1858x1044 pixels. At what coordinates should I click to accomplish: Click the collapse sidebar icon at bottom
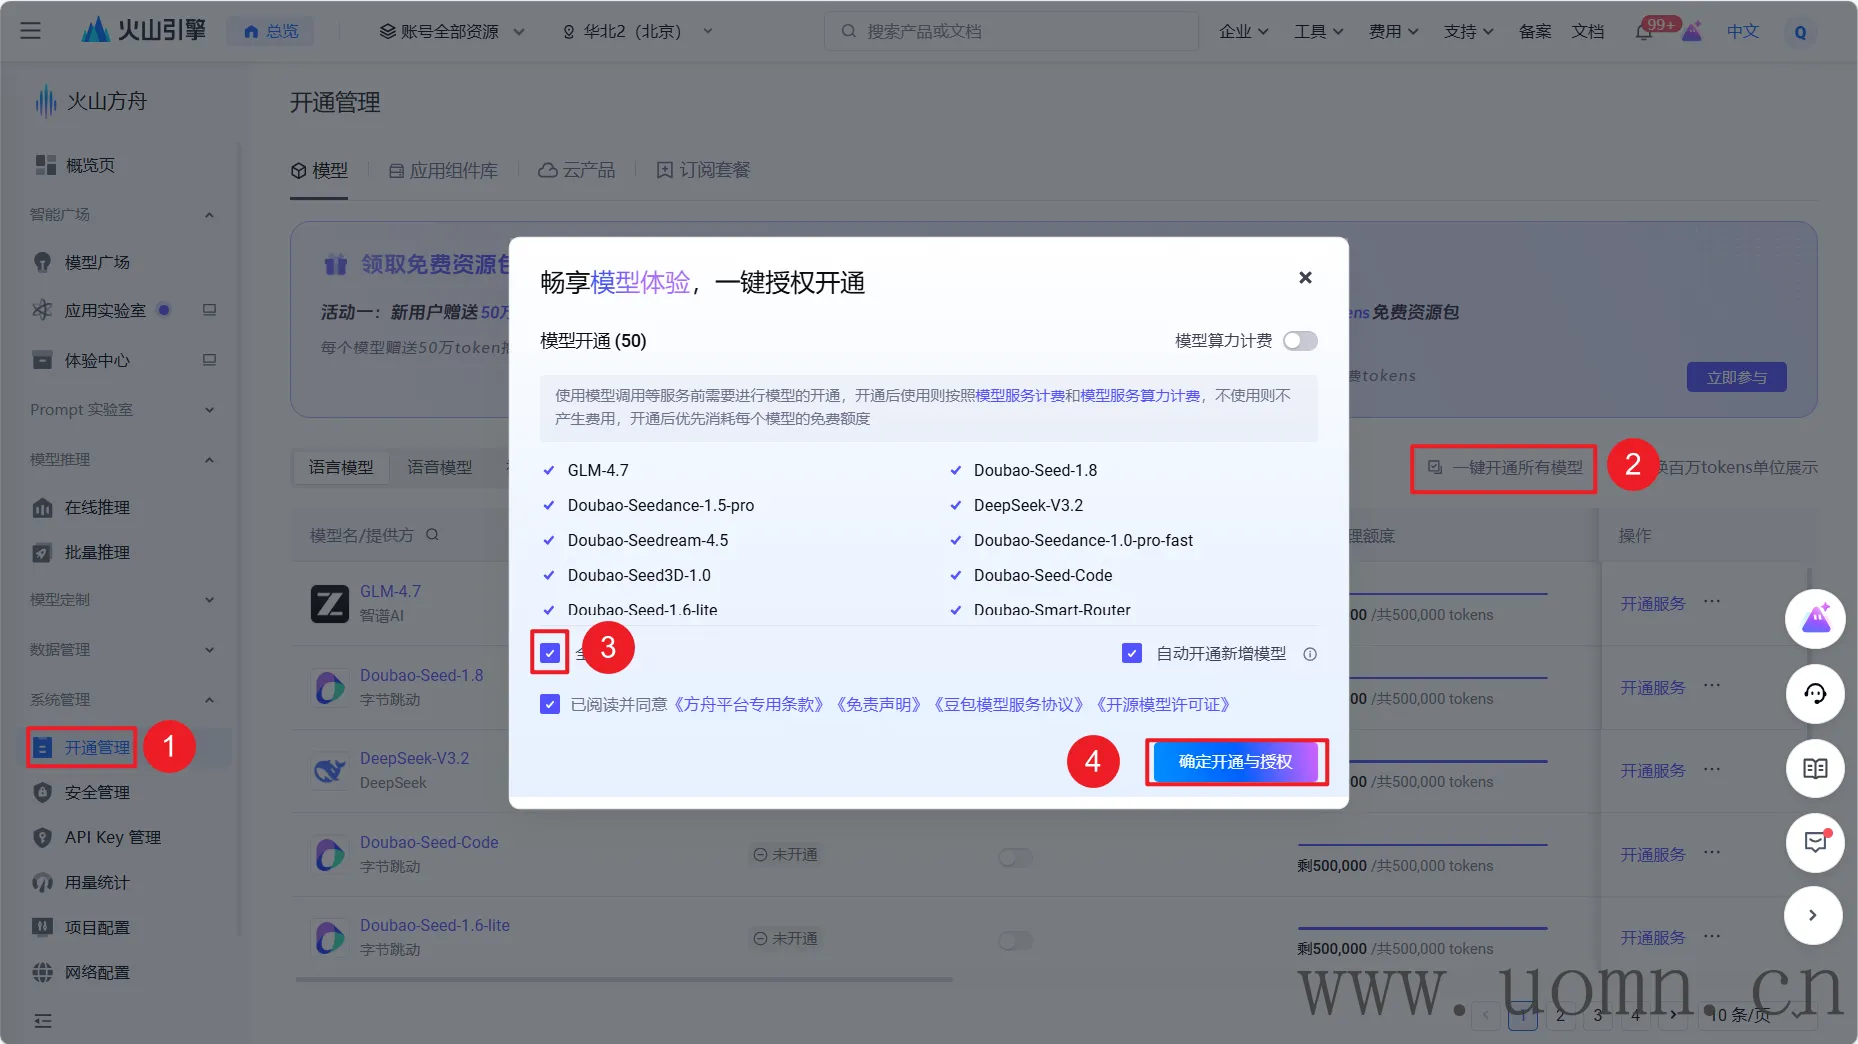[x=43, y=1020]
